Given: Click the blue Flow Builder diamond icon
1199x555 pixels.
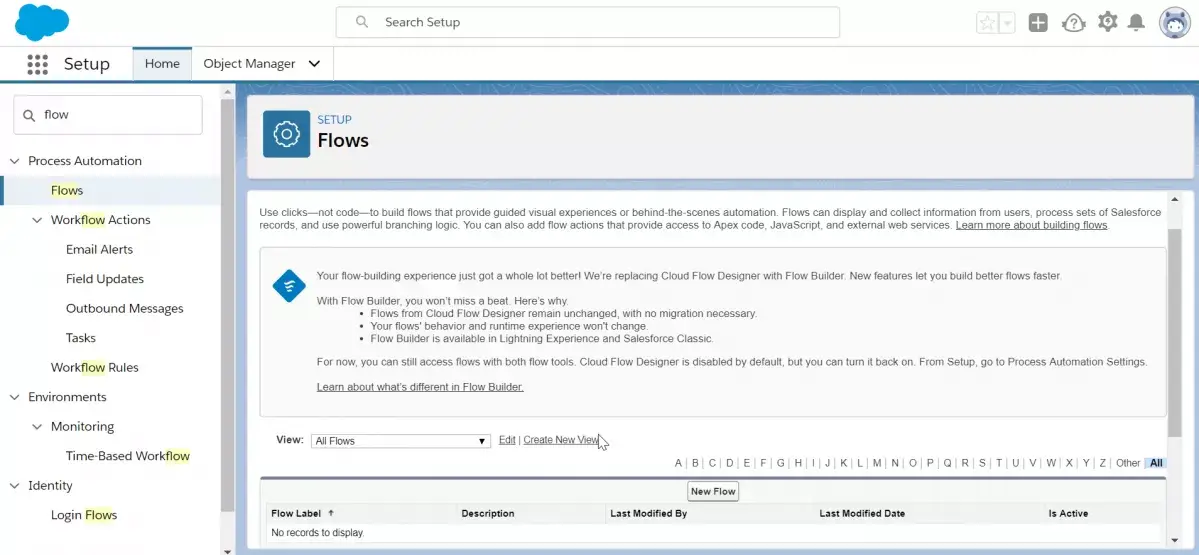Looking at the screenshot, I should (289, 286).
